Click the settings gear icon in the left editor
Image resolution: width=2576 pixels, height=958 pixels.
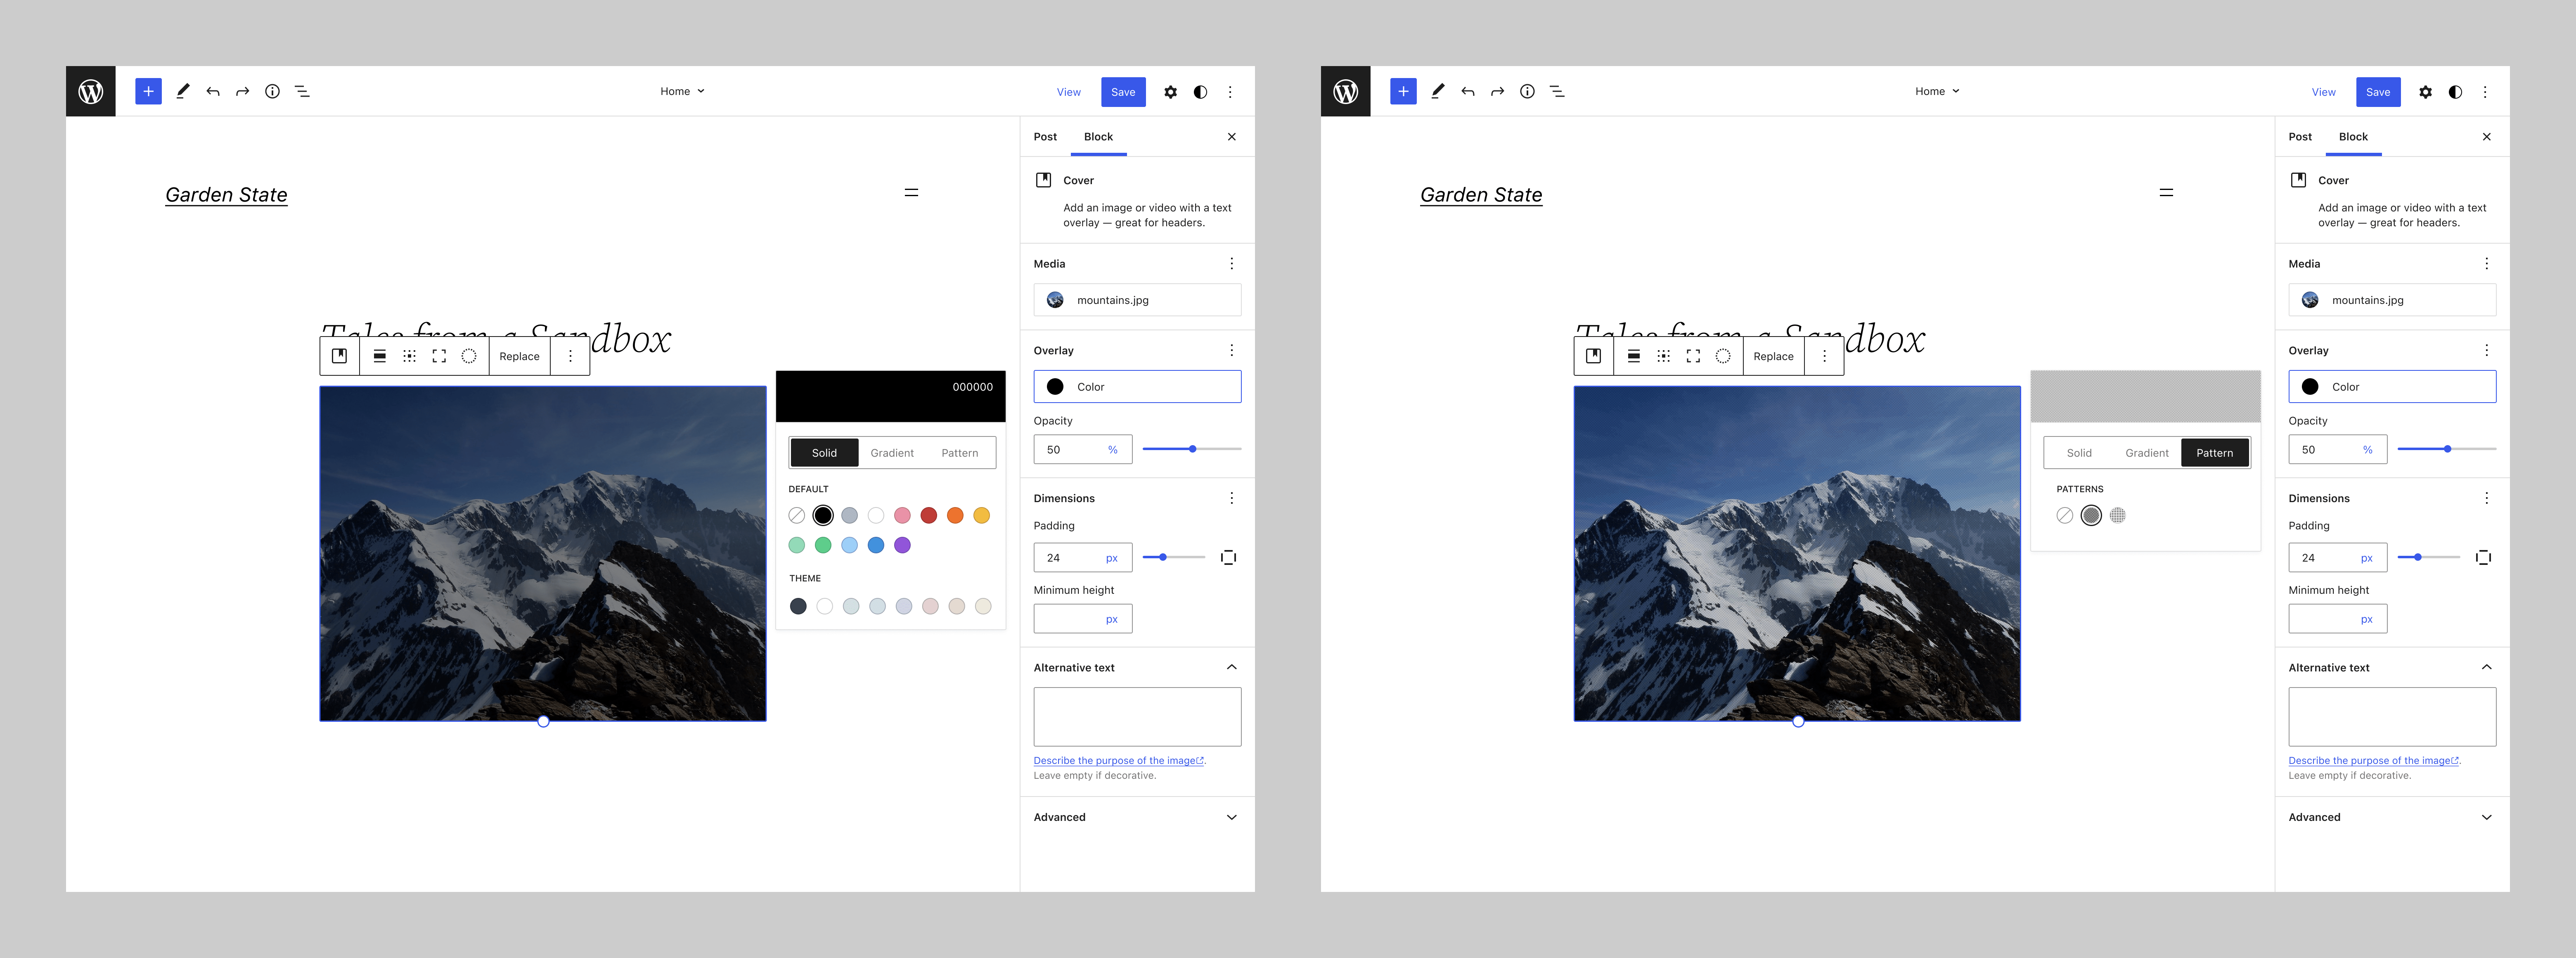coord(1170,91)
